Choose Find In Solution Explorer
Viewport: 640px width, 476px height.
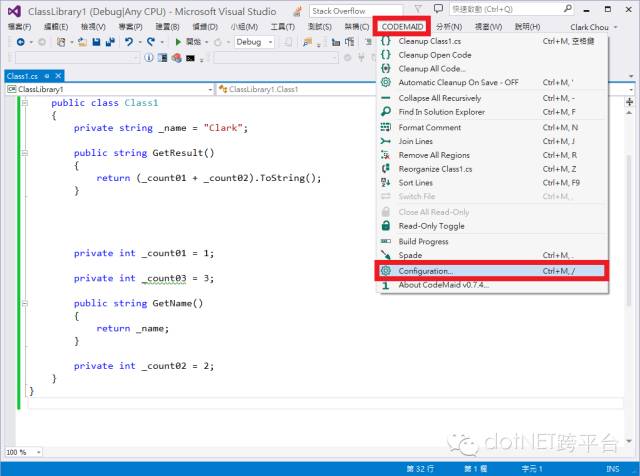tap(492, 112)
